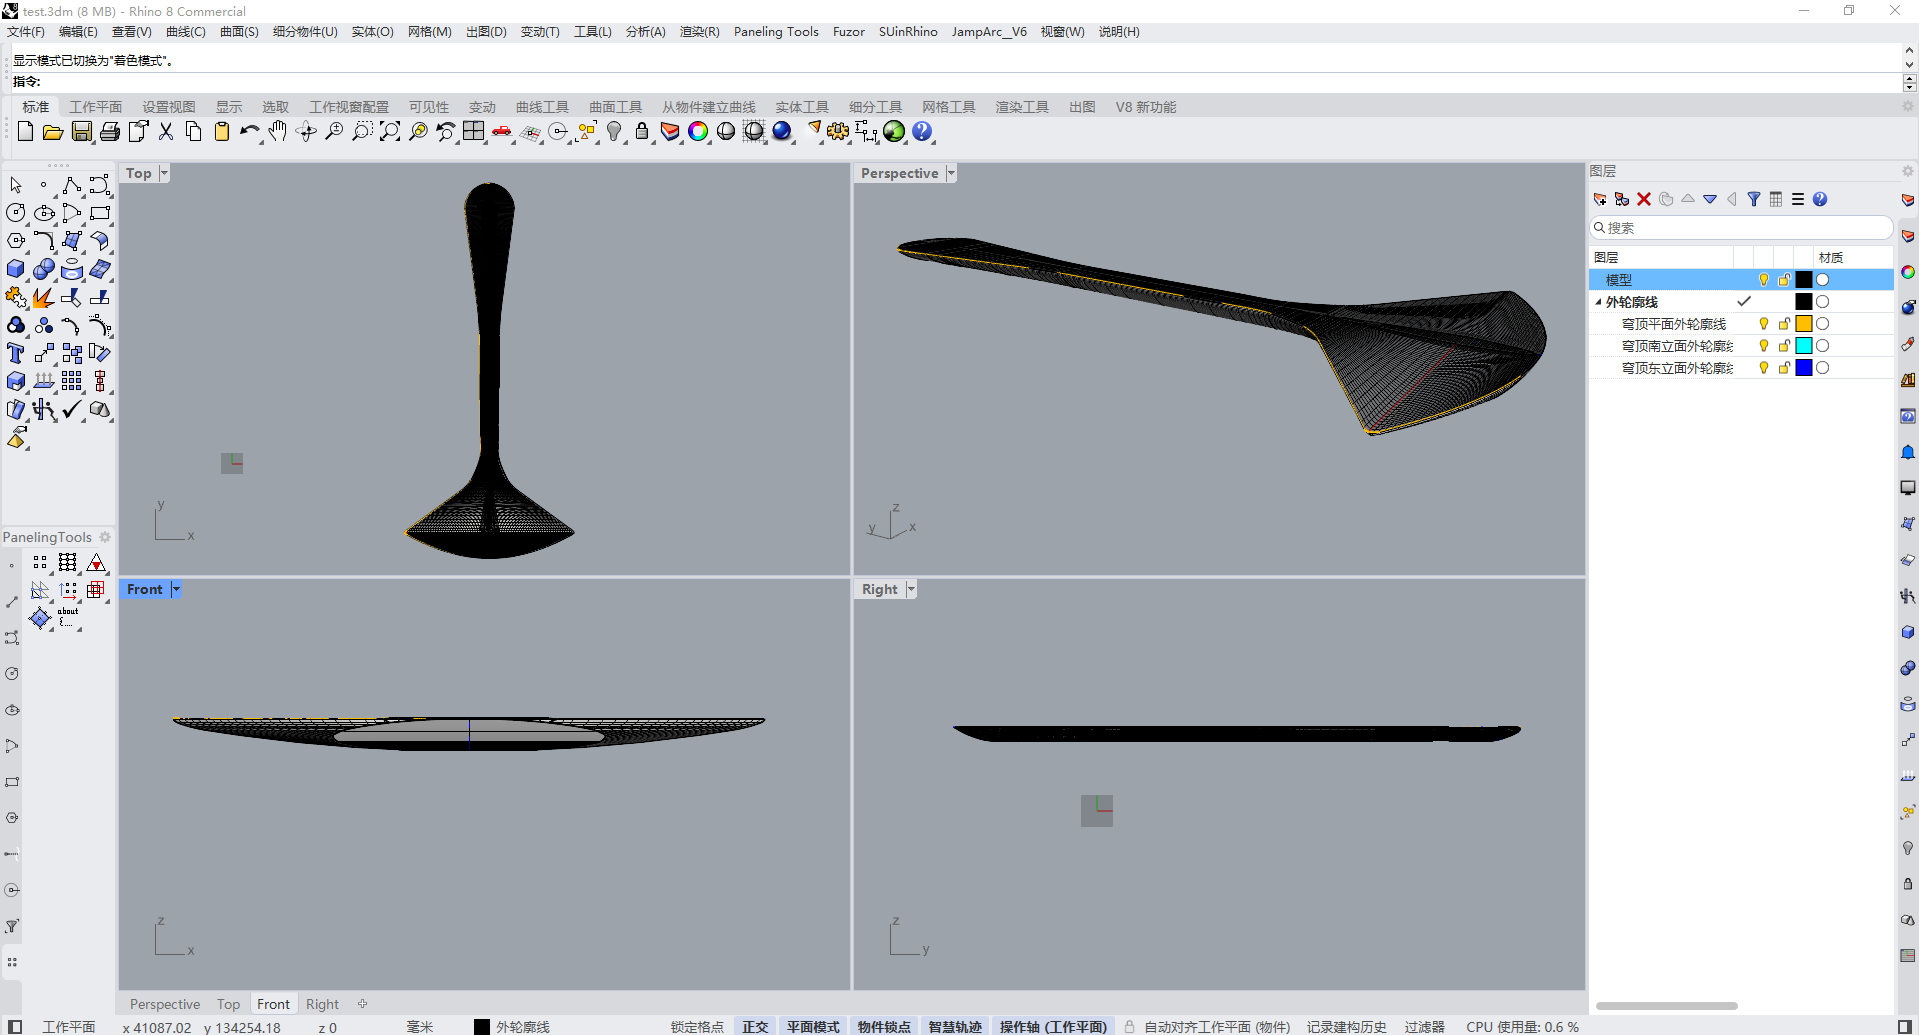Click the Save file icon in toolbar
This screenshot has height=1035, width=1919.
coord(82,132)
